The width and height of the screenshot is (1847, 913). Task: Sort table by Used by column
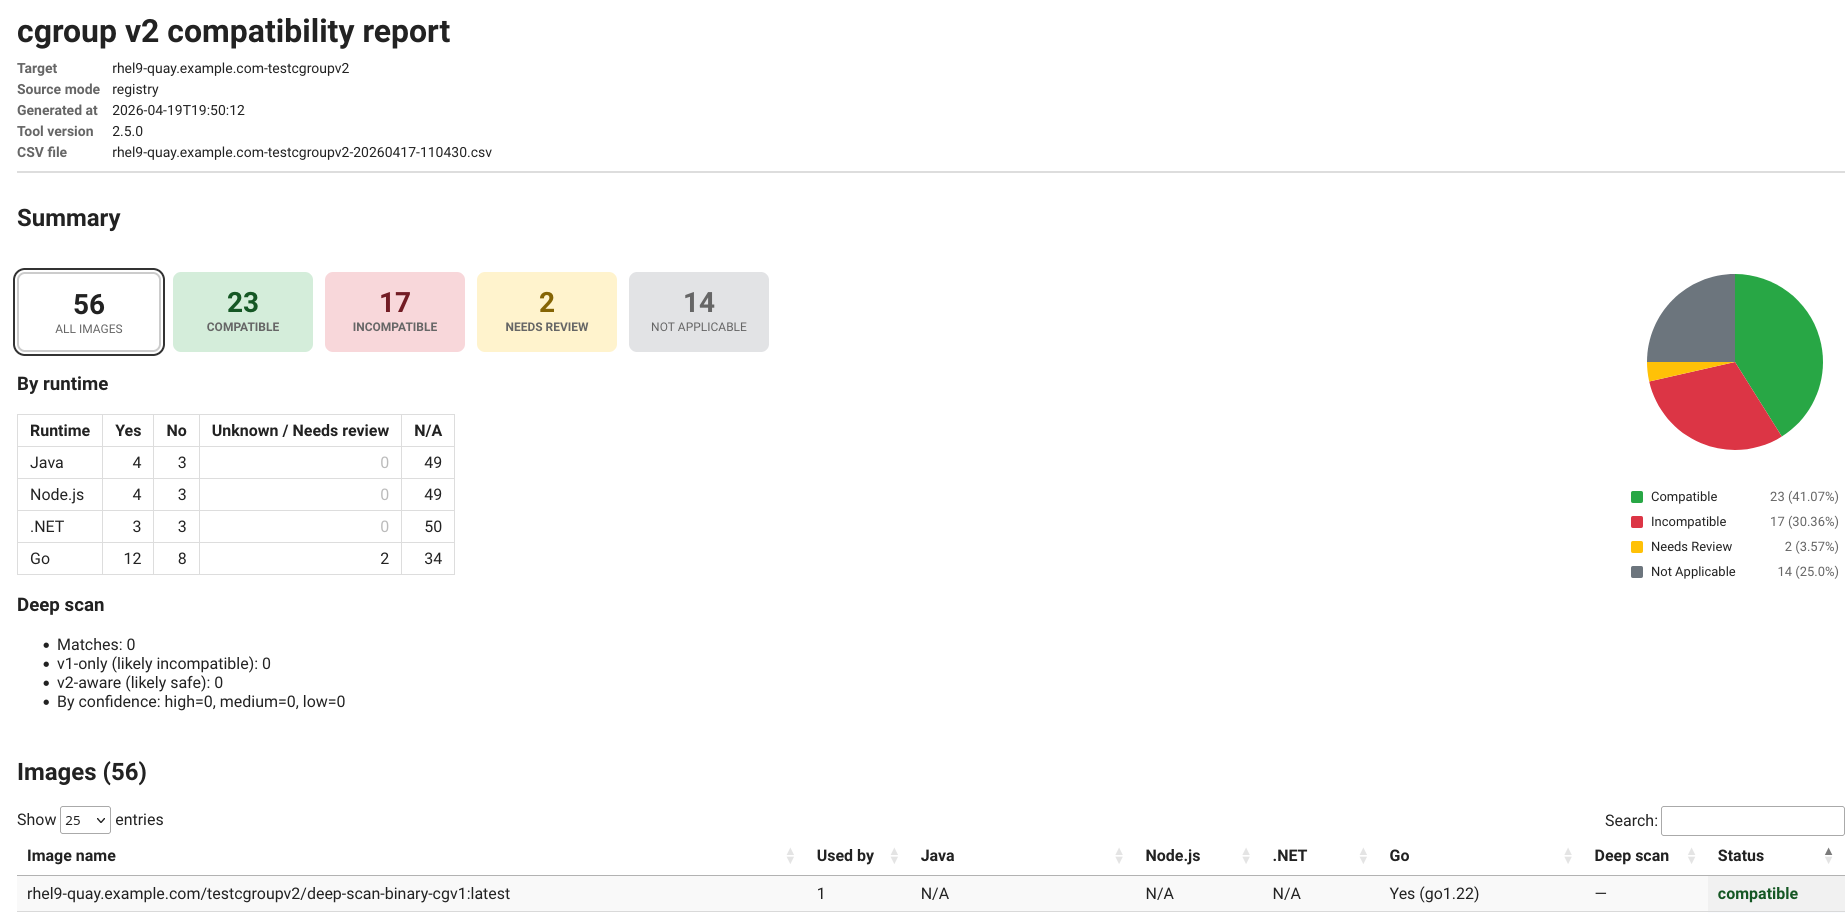(x=844, y=856)
